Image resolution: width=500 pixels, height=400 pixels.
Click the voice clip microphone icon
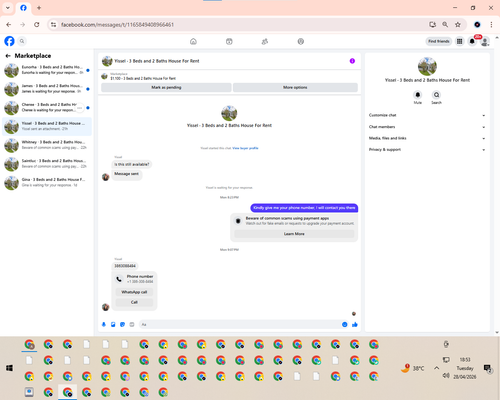[x=104, y=324]
